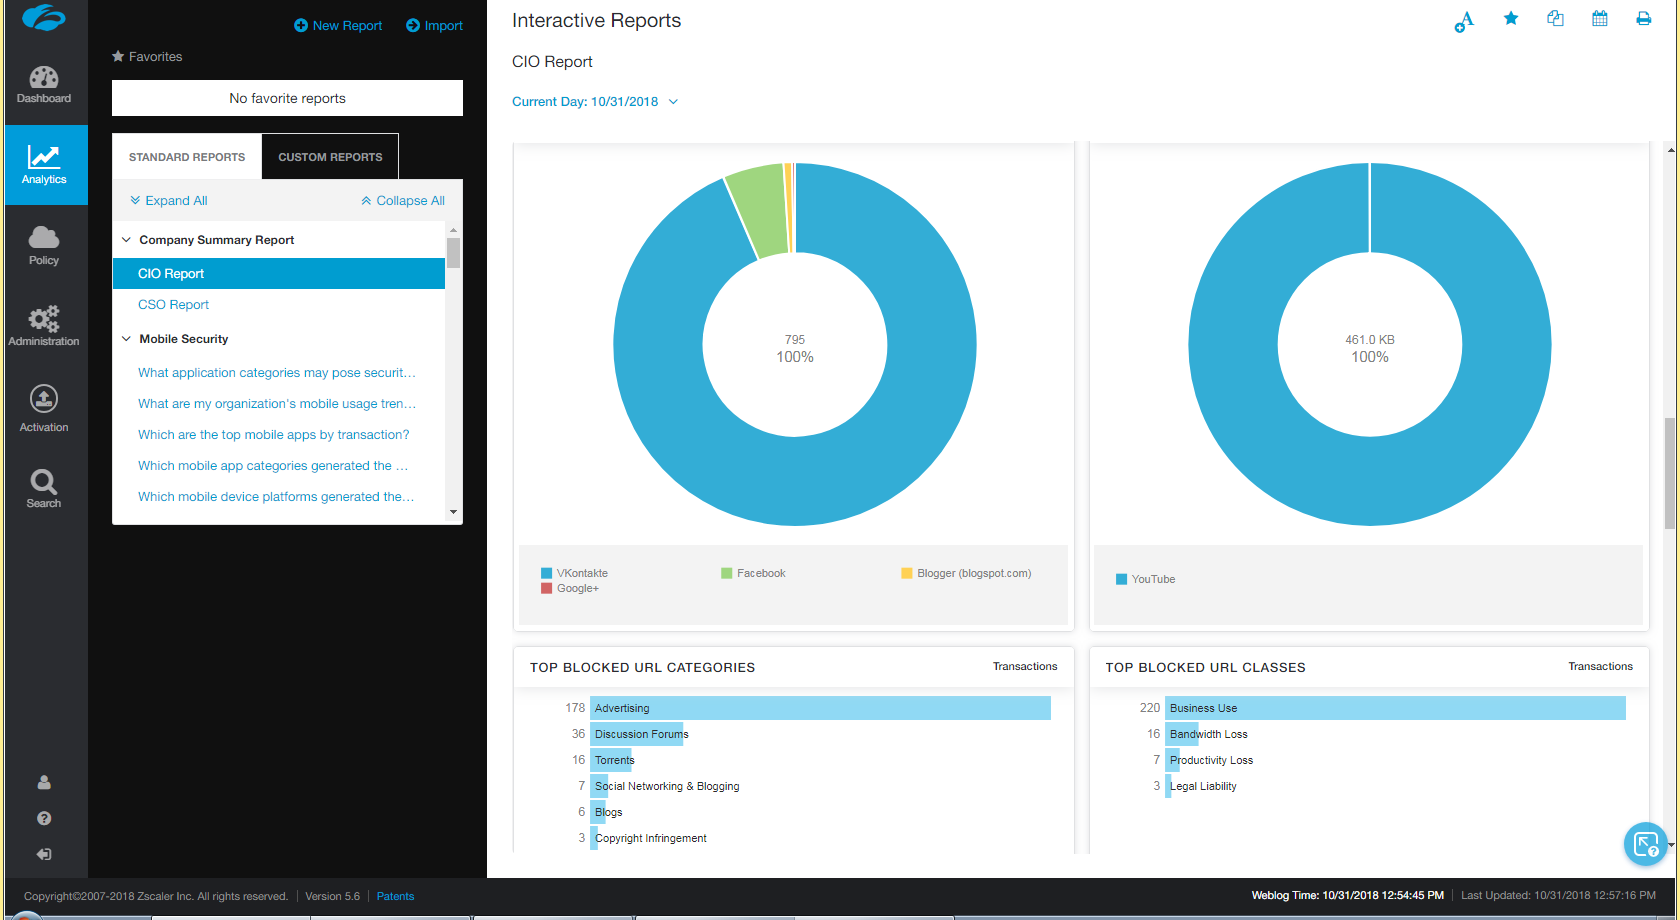Click the duplicate report icon

tap(1555, 18)
